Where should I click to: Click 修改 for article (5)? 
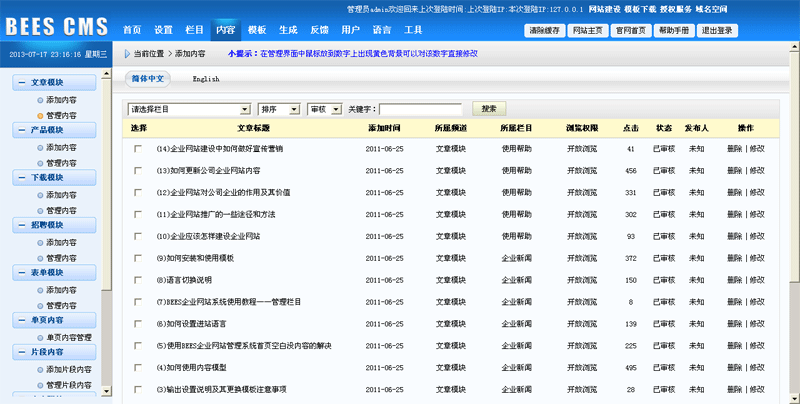pyautogui.click(x=757, y=346)
